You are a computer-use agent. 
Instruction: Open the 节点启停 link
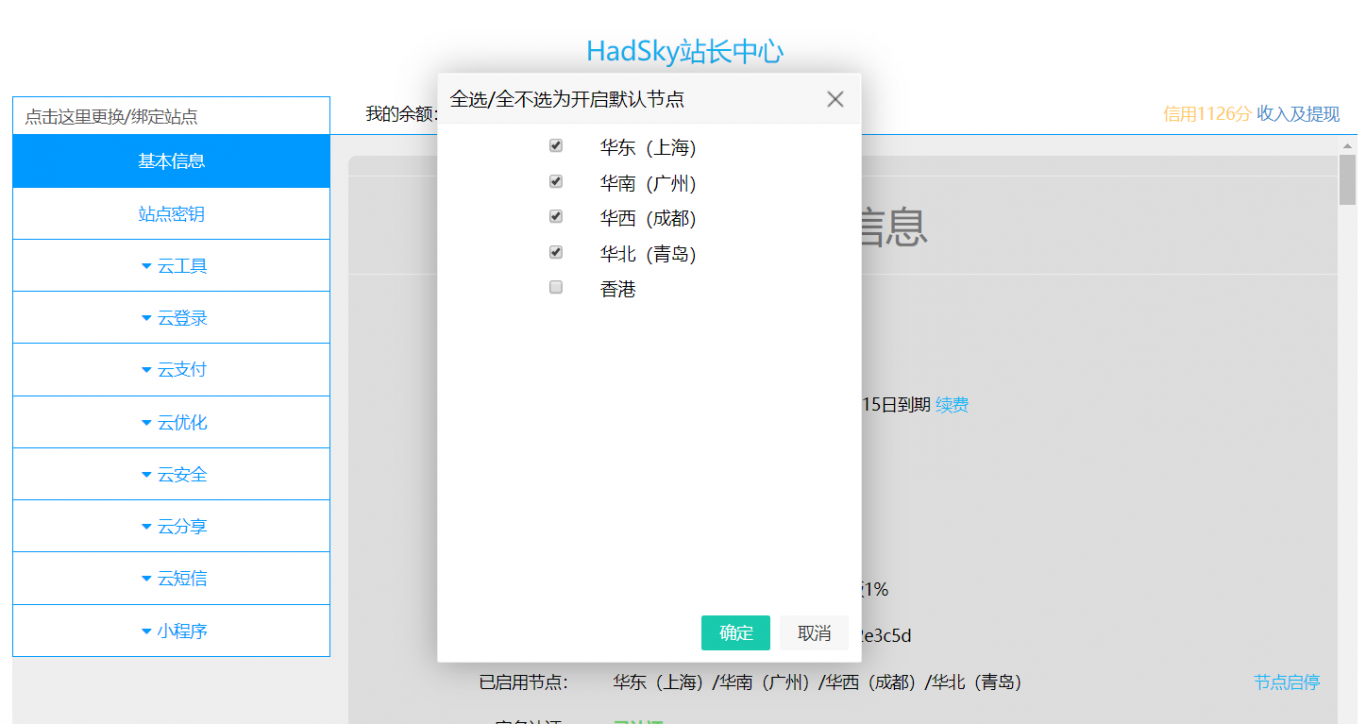pyautogui.click(x=1287, y=682)
